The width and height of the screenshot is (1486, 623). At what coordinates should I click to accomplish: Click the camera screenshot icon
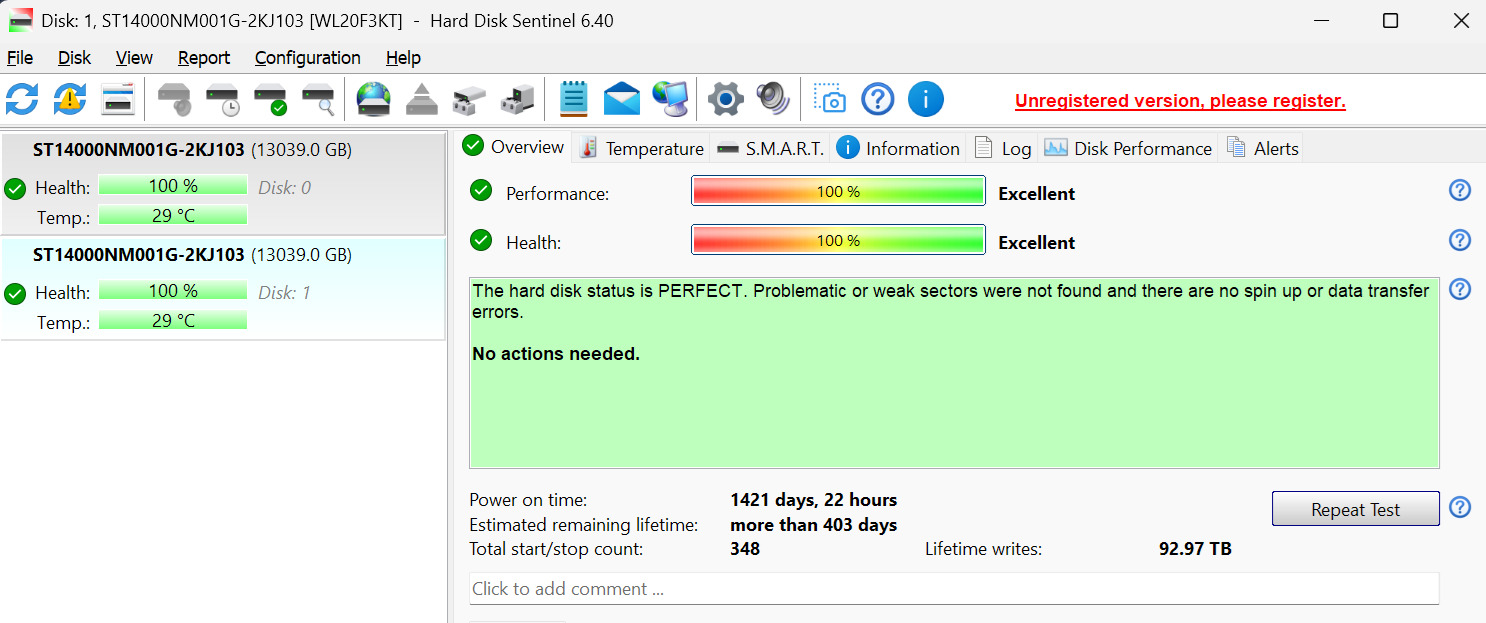(x=830, y=99)
